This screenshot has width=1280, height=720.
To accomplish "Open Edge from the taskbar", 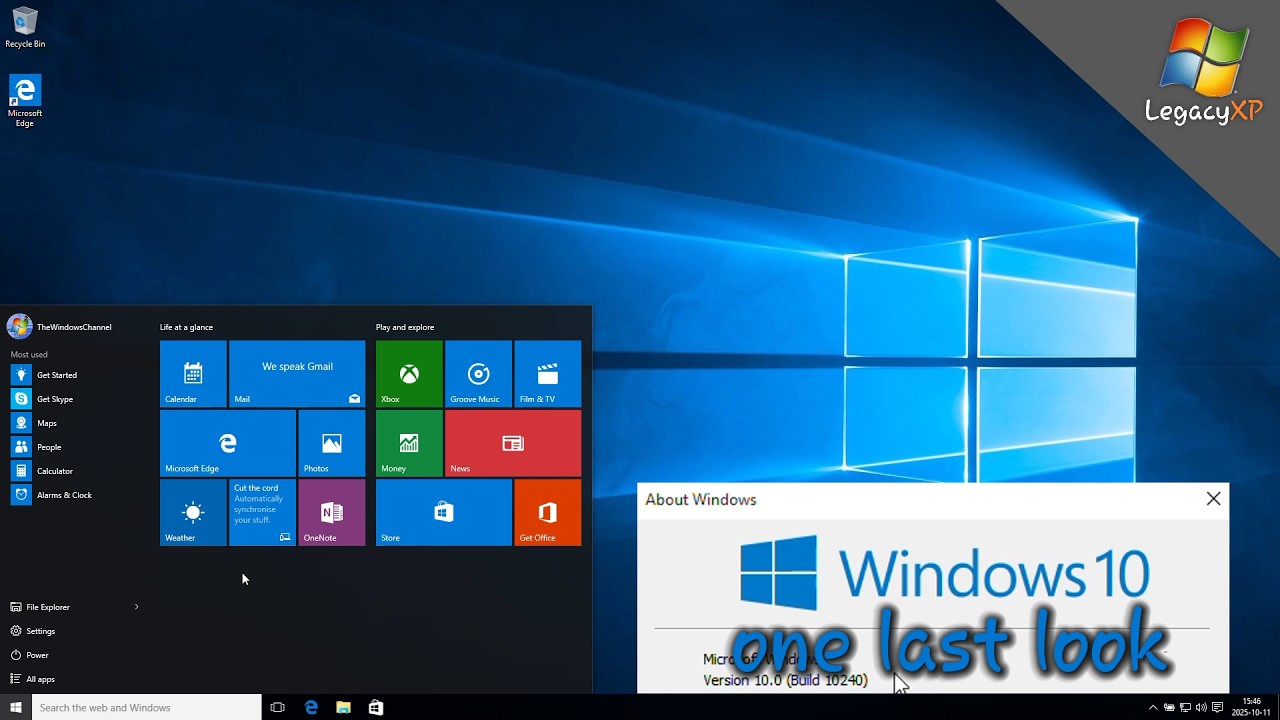I will pos(311,707).
